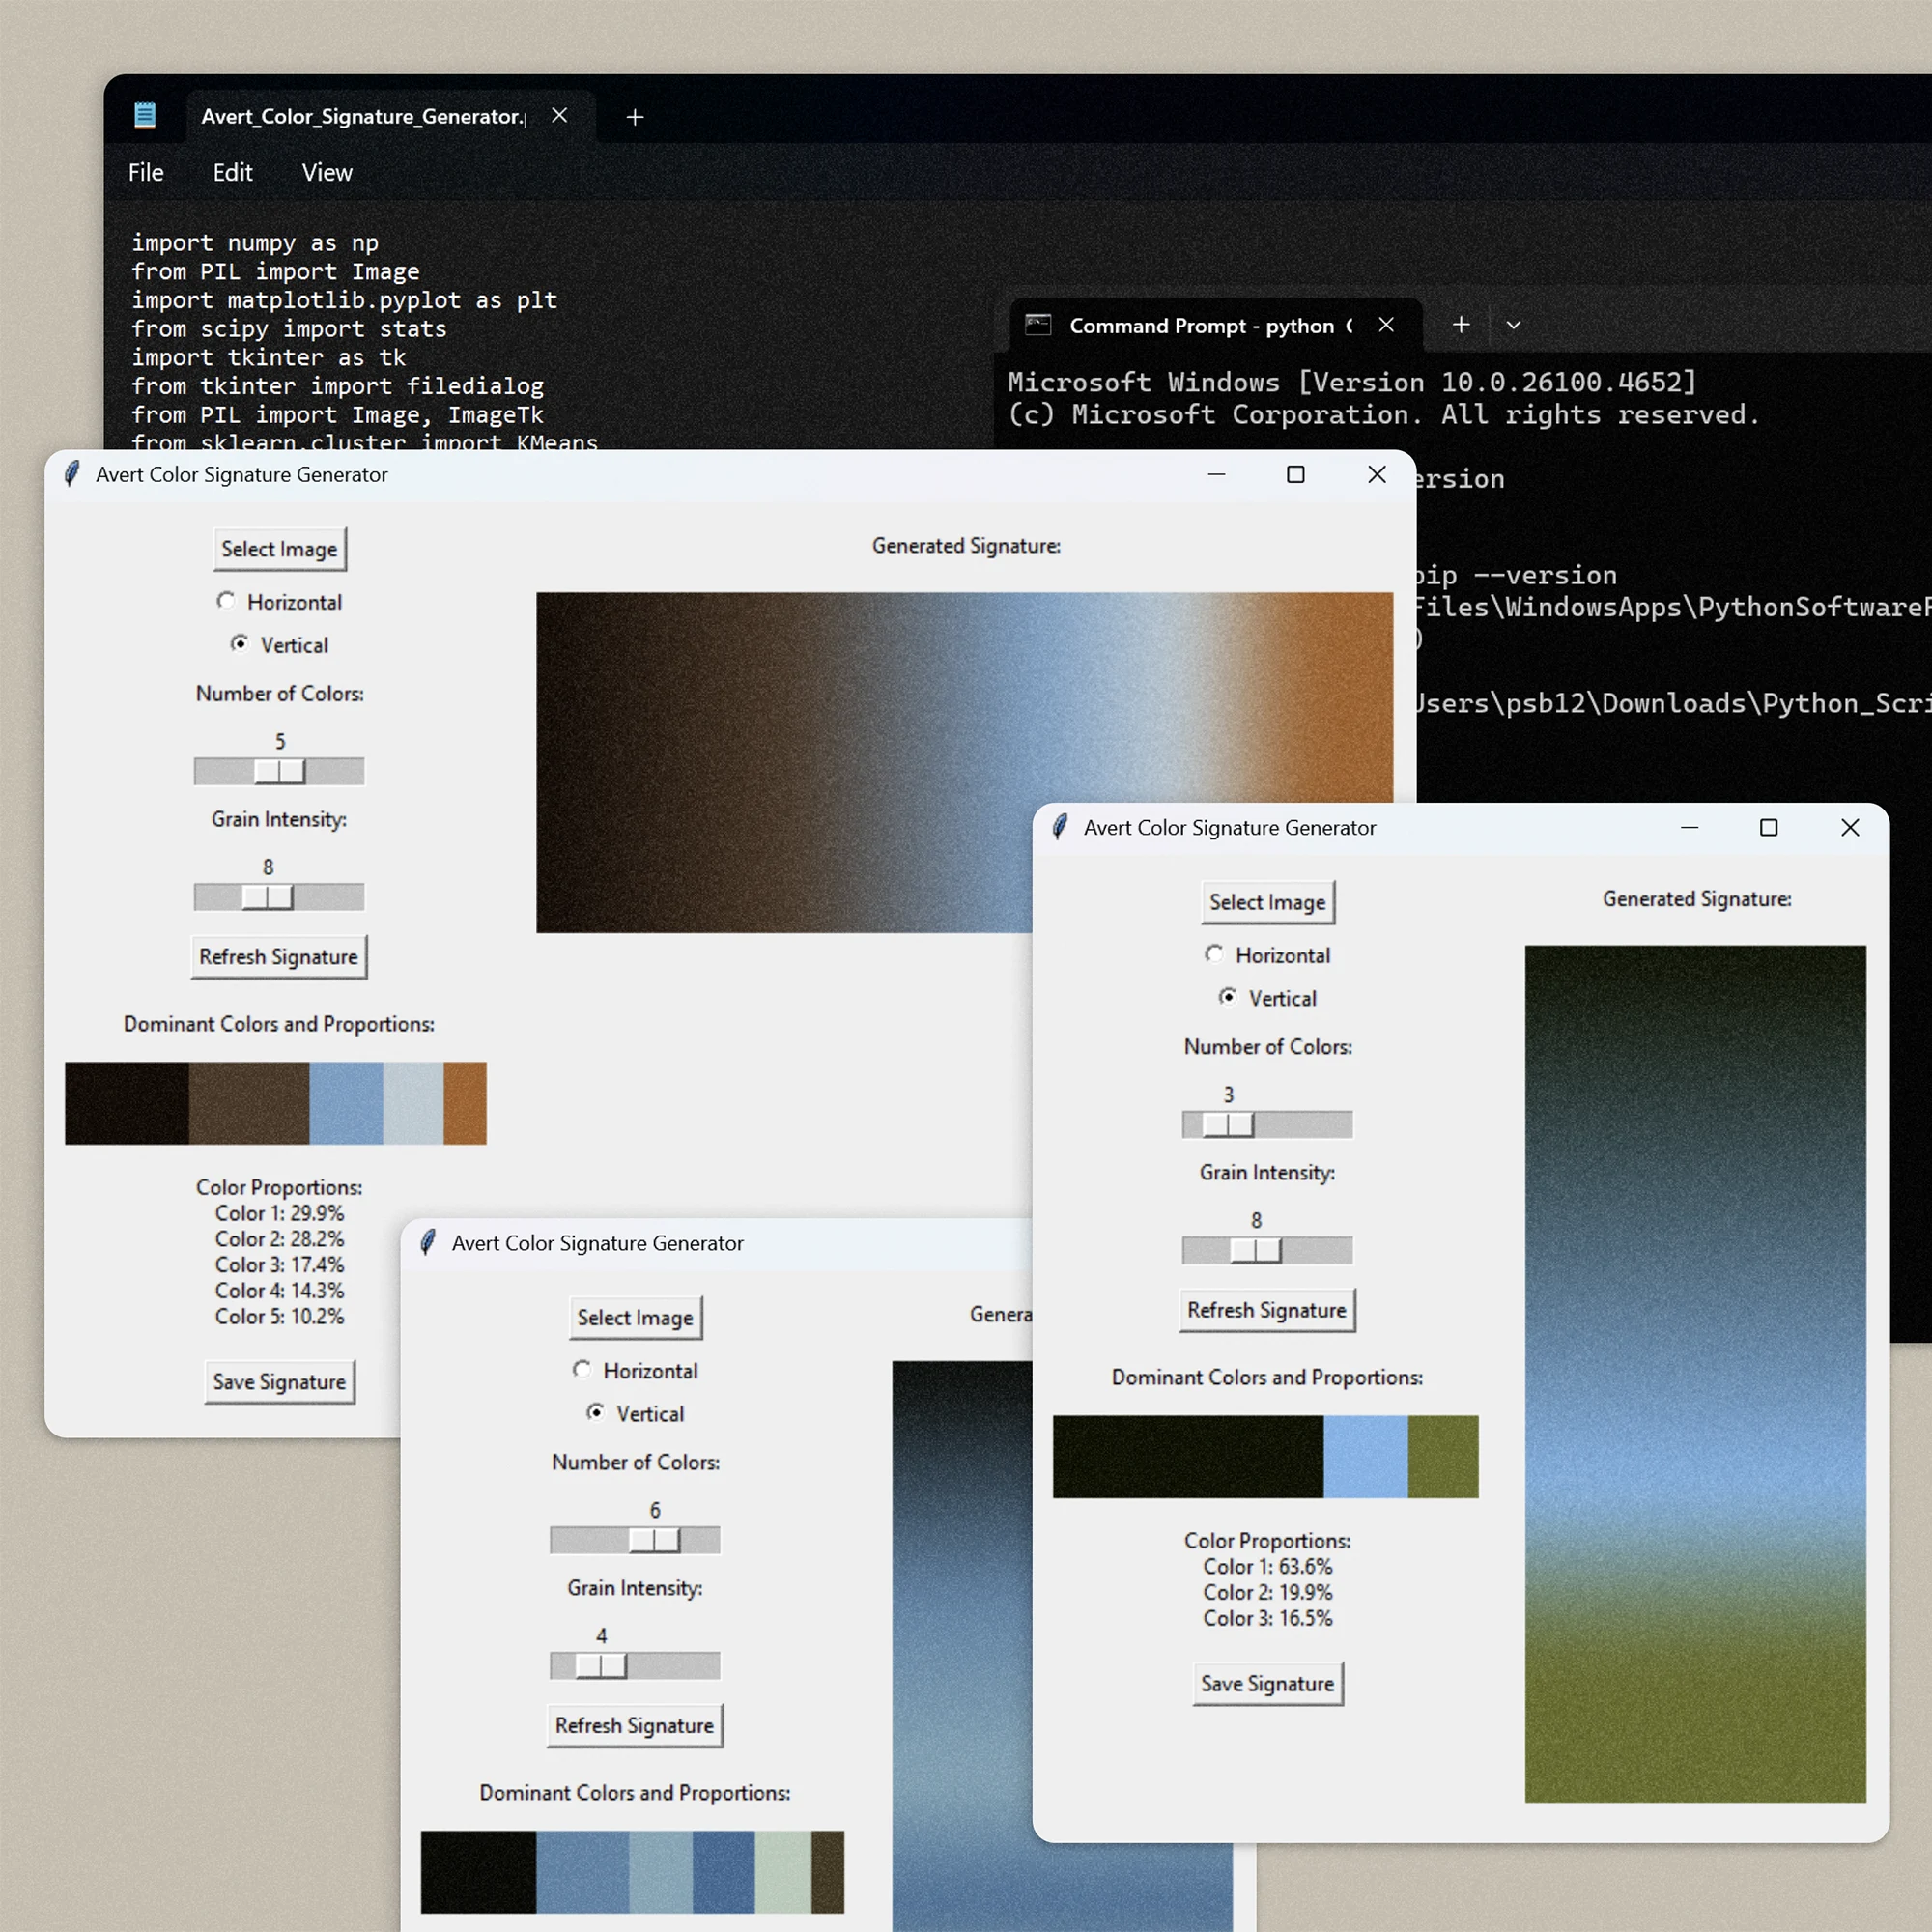Click Select Image in the bottom Avert window
The height and width of the screenshot is (1932, 1932).
tap(635, 1317)
